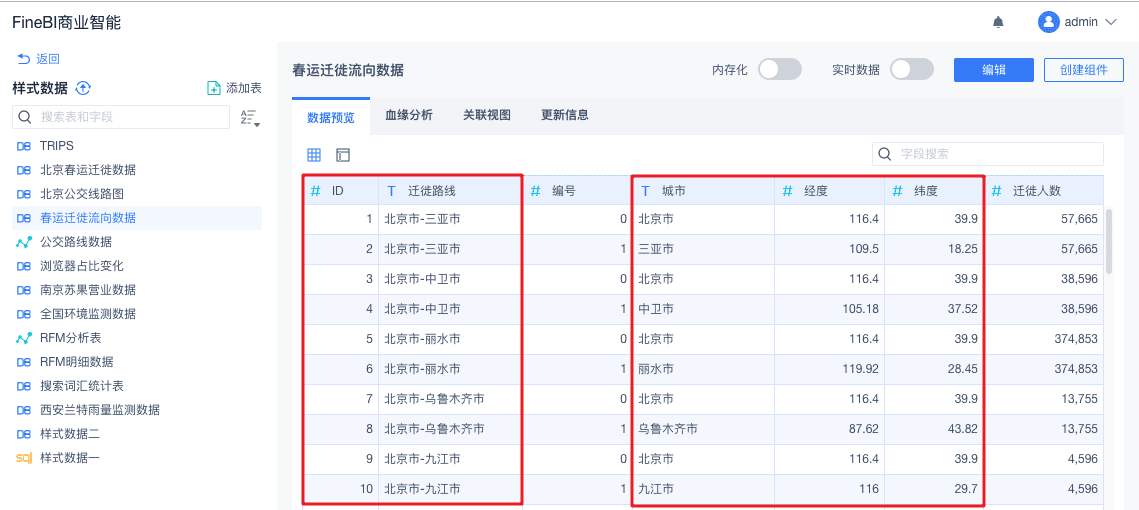
Task: Open the notification bell
Action: pyautogui.click(x=998, y=22)
